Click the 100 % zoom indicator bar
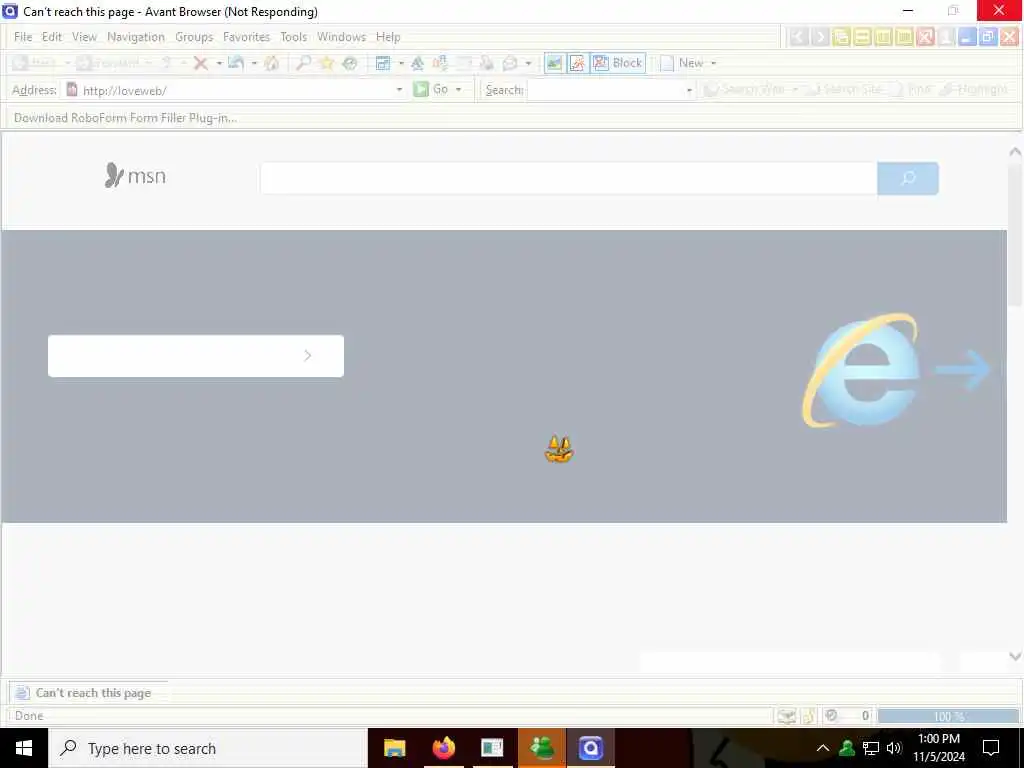 point(948,716)
